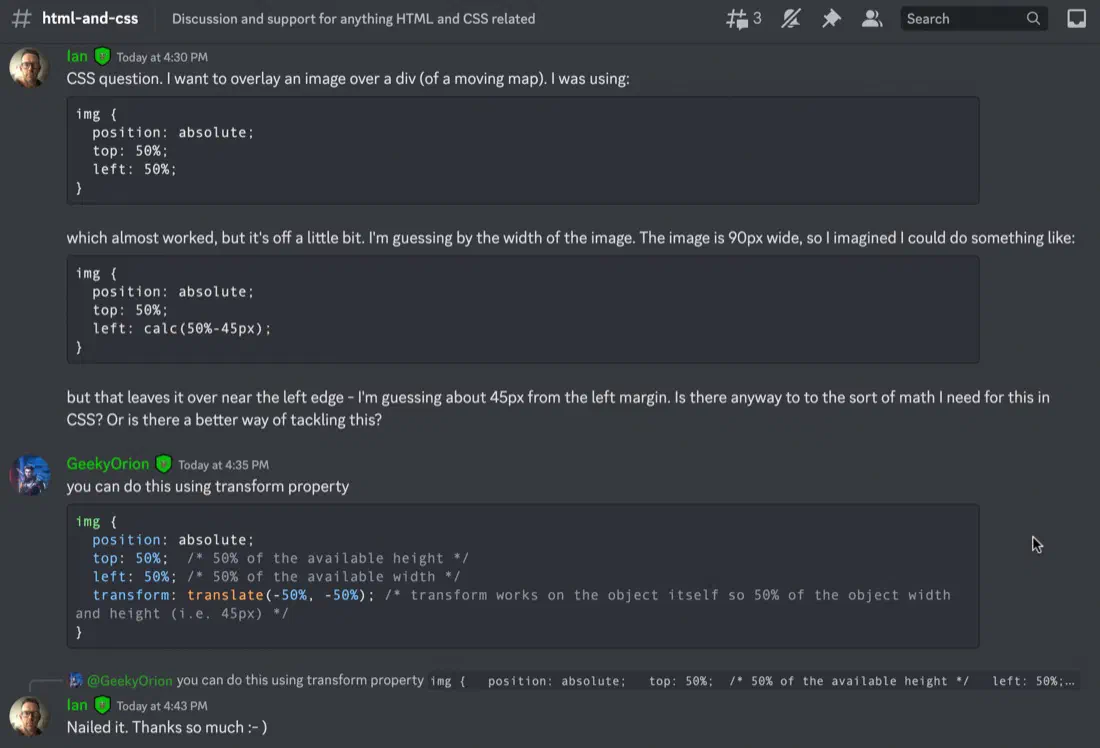Show the member list icon
Viewport: 1100px width, 748px height.
click(872, 19)
